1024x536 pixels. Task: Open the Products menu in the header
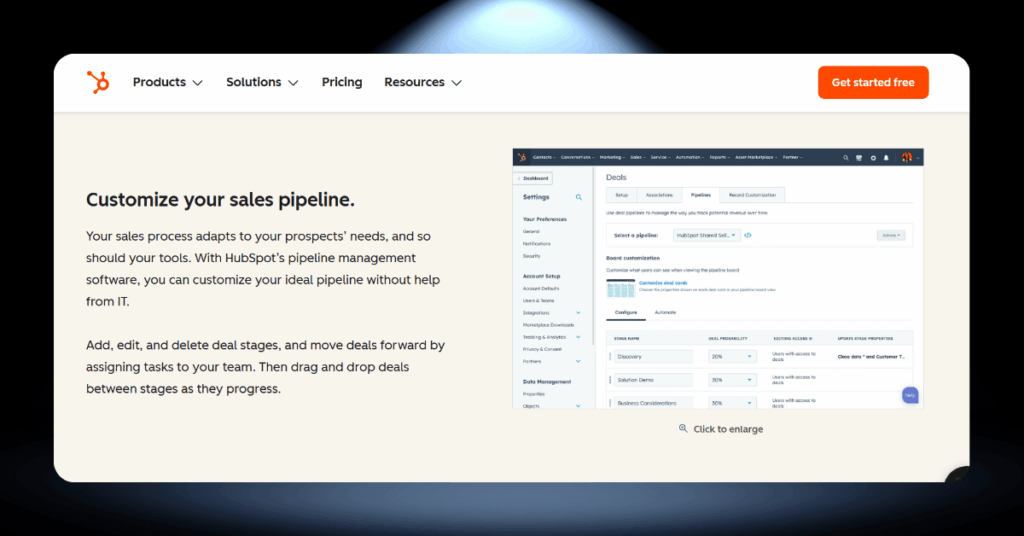pyautogui.click(x=168, y=82)
